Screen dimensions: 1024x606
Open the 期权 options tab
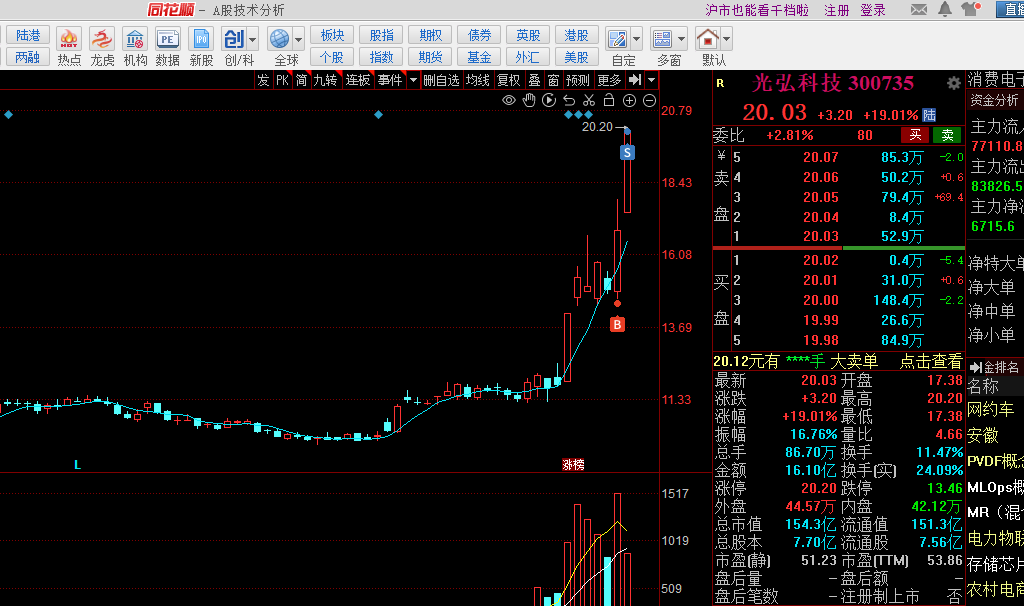pyautogui.click(x=430, y=35)
